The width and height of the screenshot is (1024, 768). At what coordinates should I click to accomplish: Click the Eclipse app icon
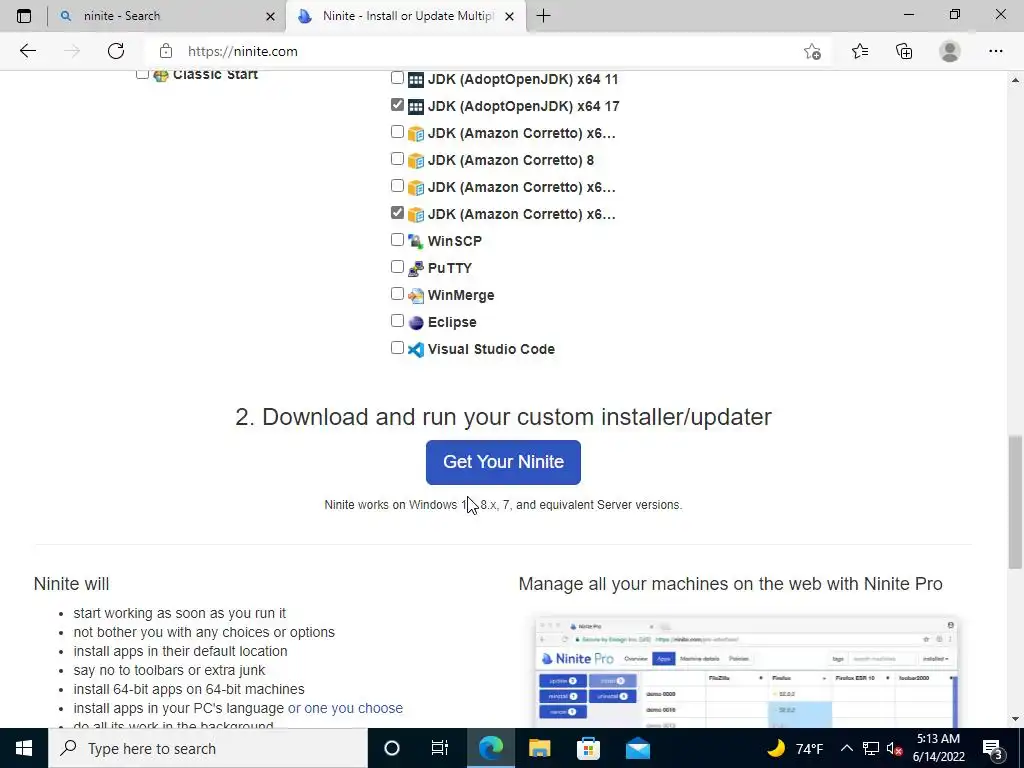coord(416,323)
